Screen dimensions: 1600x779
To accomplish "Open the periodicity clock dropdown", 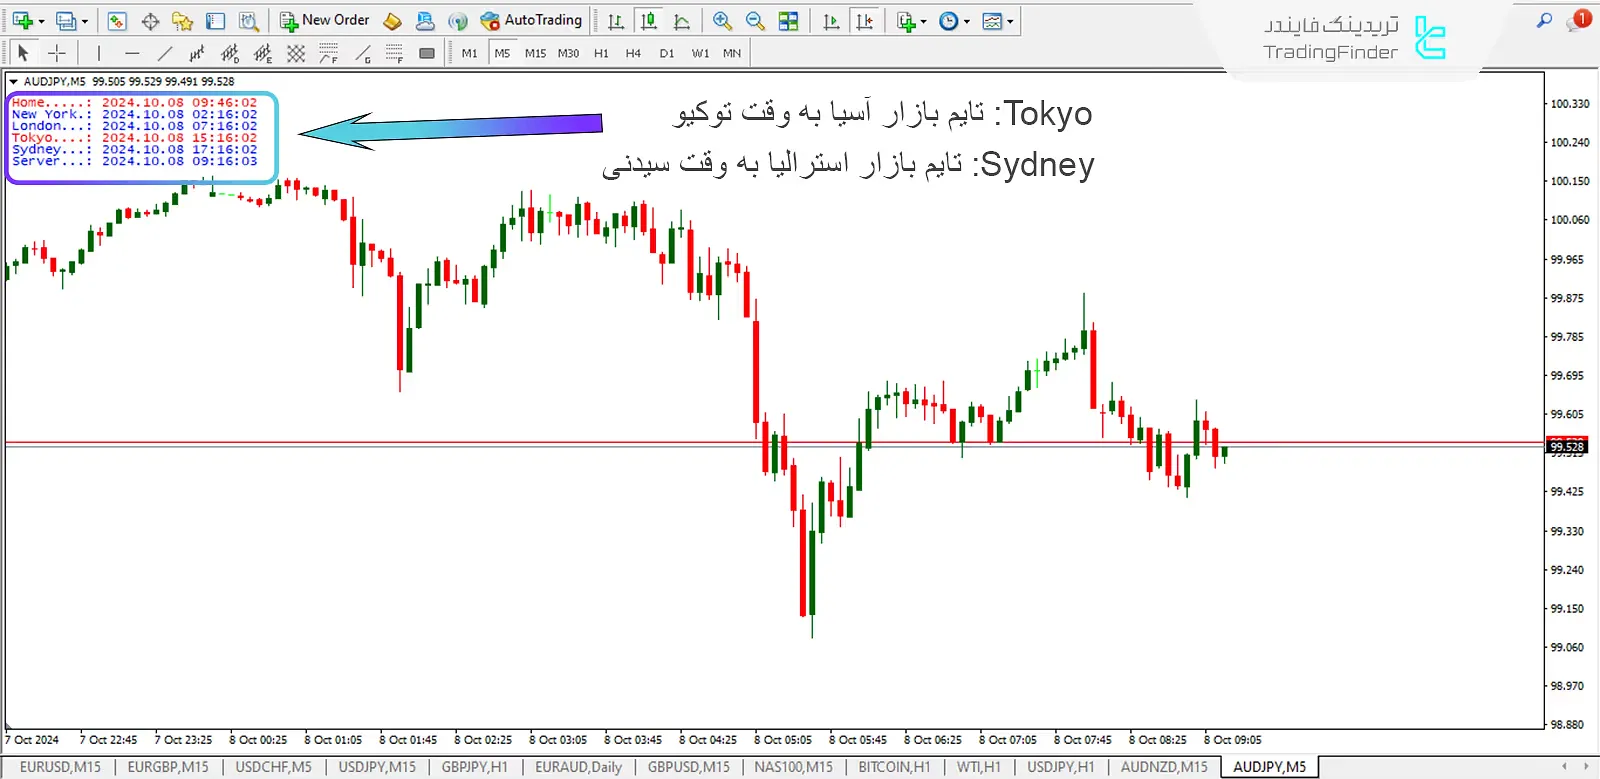I will [966, 21].
